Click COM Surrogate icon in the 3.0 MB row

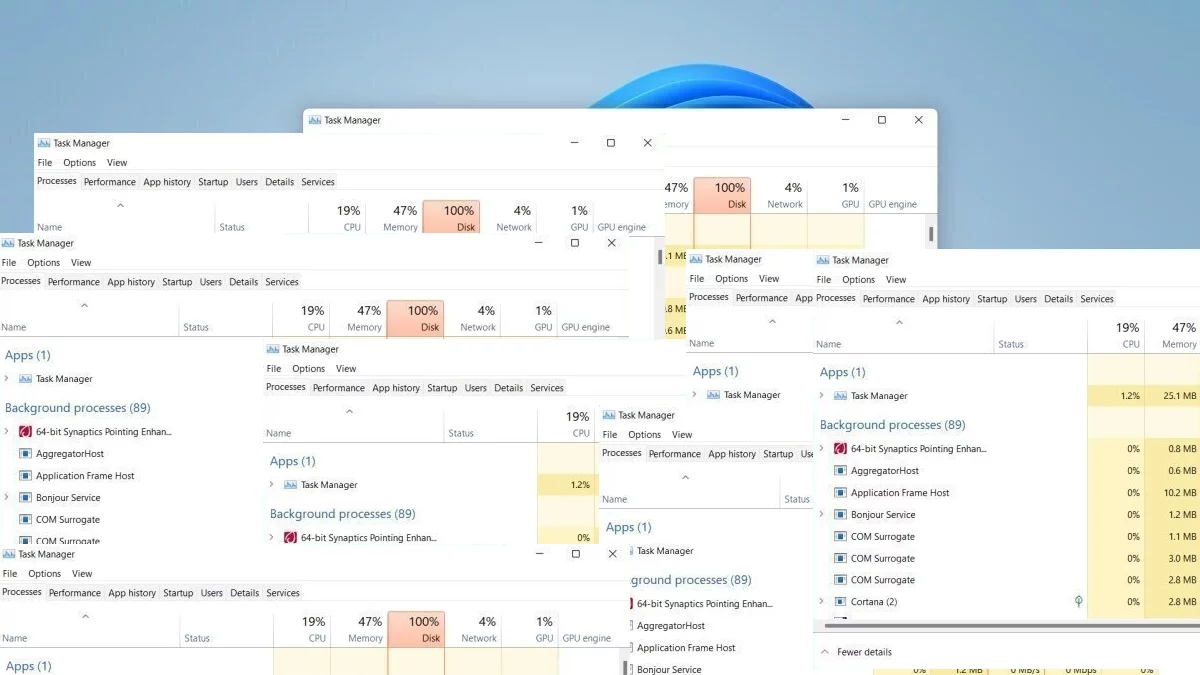[x=841, y=559]
